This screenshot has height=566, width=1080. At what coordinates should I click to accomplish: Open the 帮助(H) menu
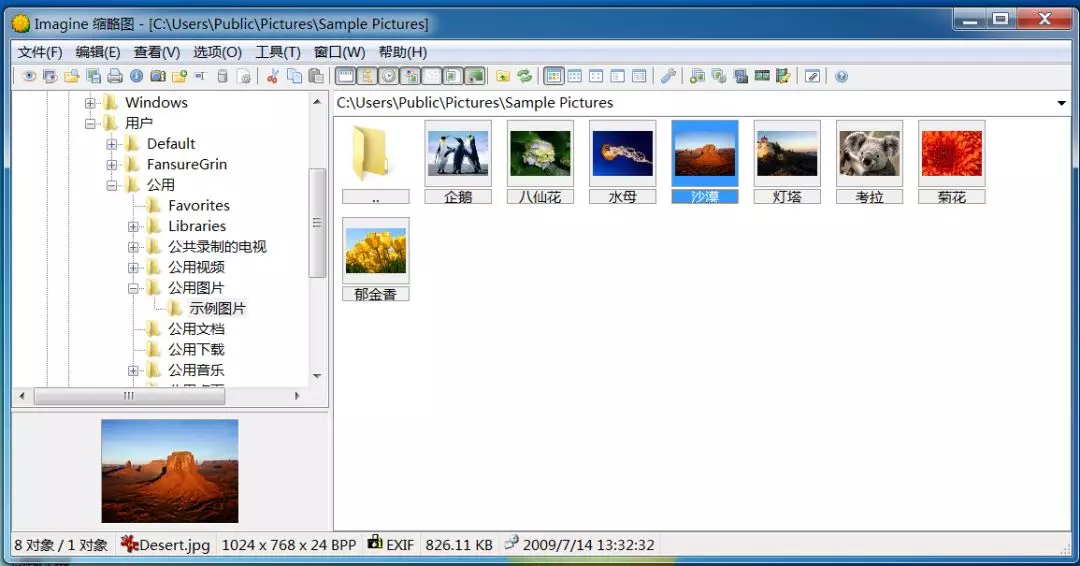coord(403,52)
